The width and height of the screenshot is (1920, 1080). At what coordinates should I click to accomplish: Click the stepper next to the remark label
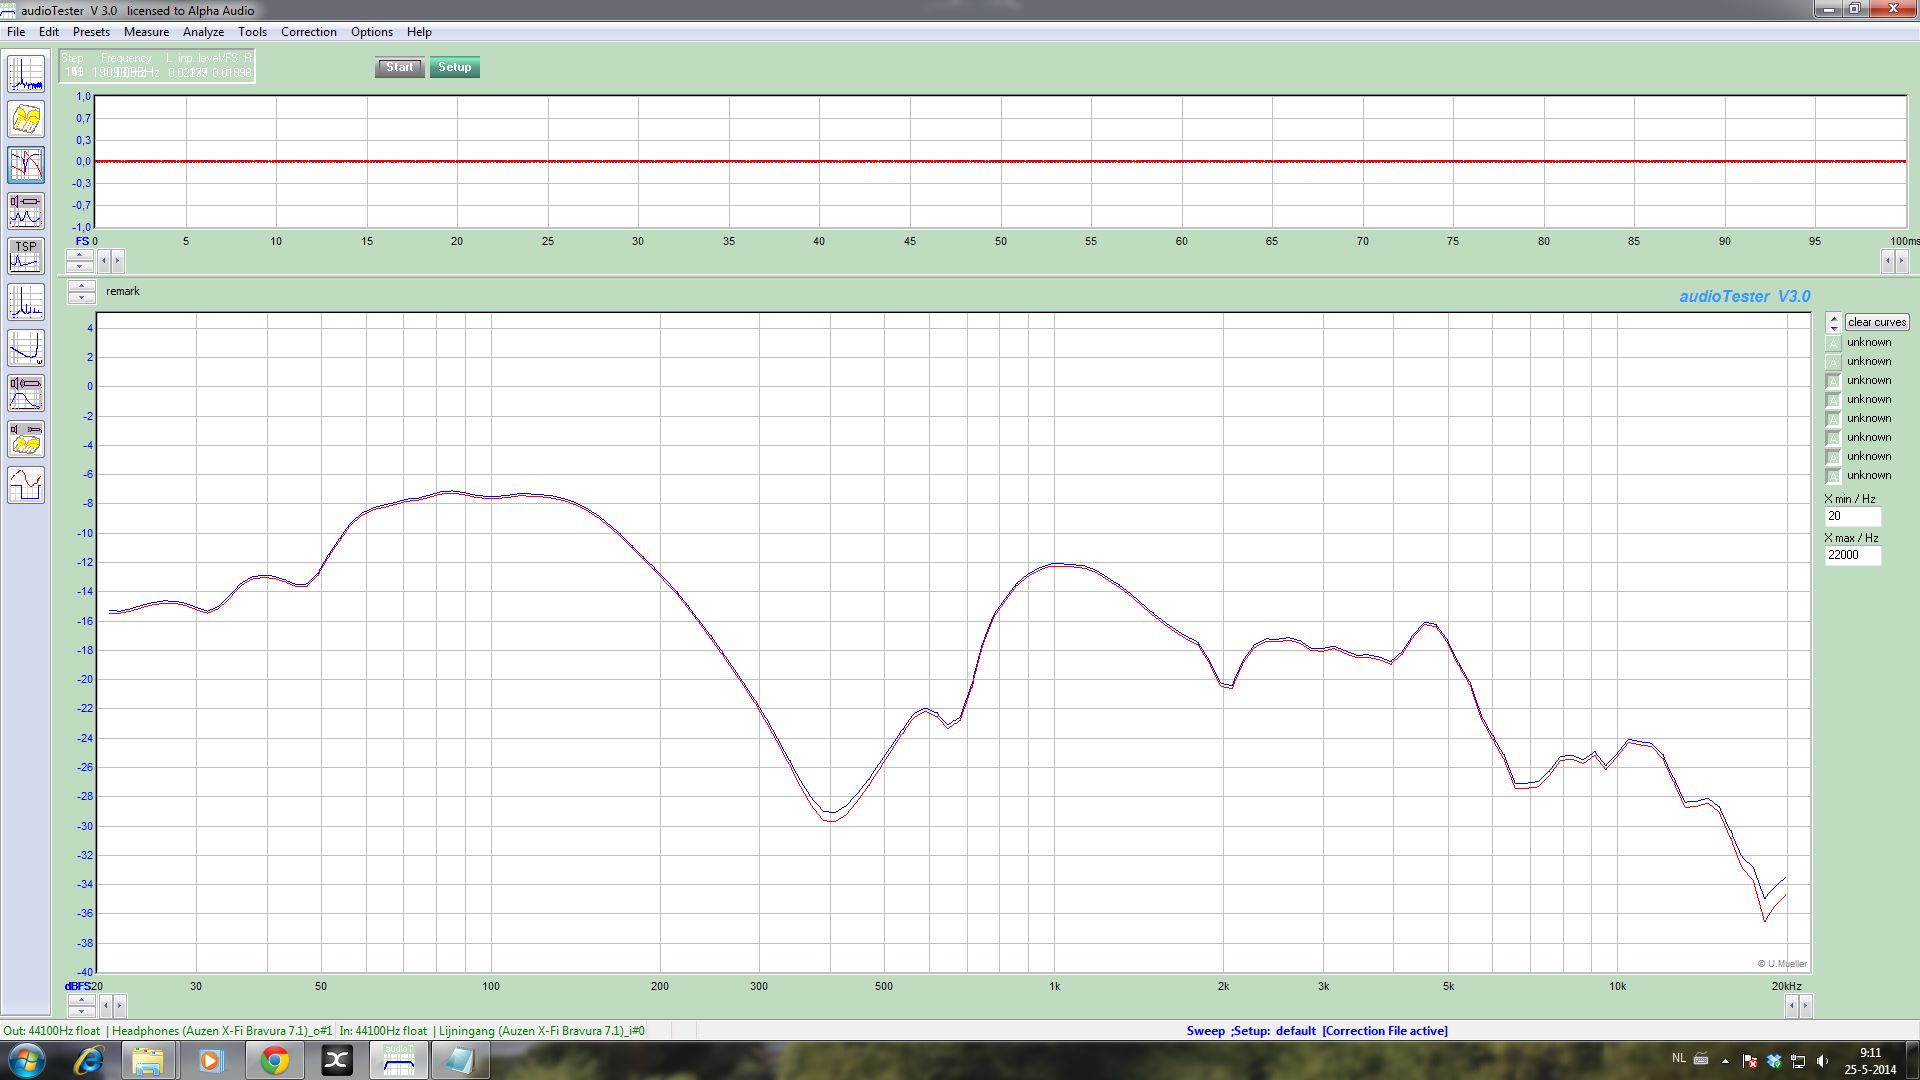[x=81, y=292]
